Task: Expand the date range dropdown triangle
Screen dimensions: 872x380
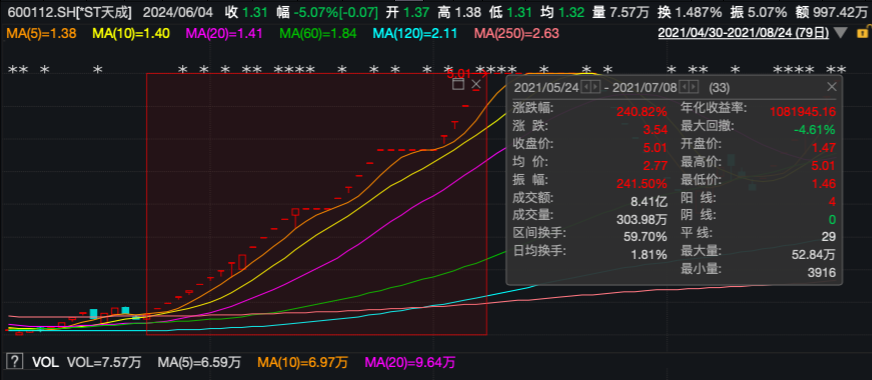Action: (841, 33)
